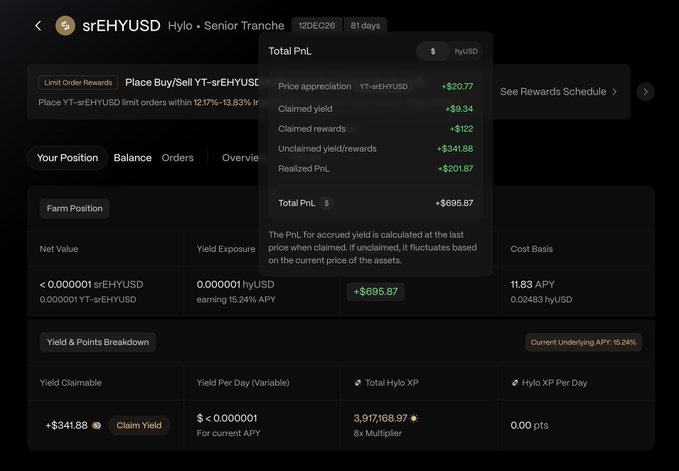Click the 'earning 15.24% APY' text
Image resolution: width=679 pixels, height=471 pixels.
(236, 300)
